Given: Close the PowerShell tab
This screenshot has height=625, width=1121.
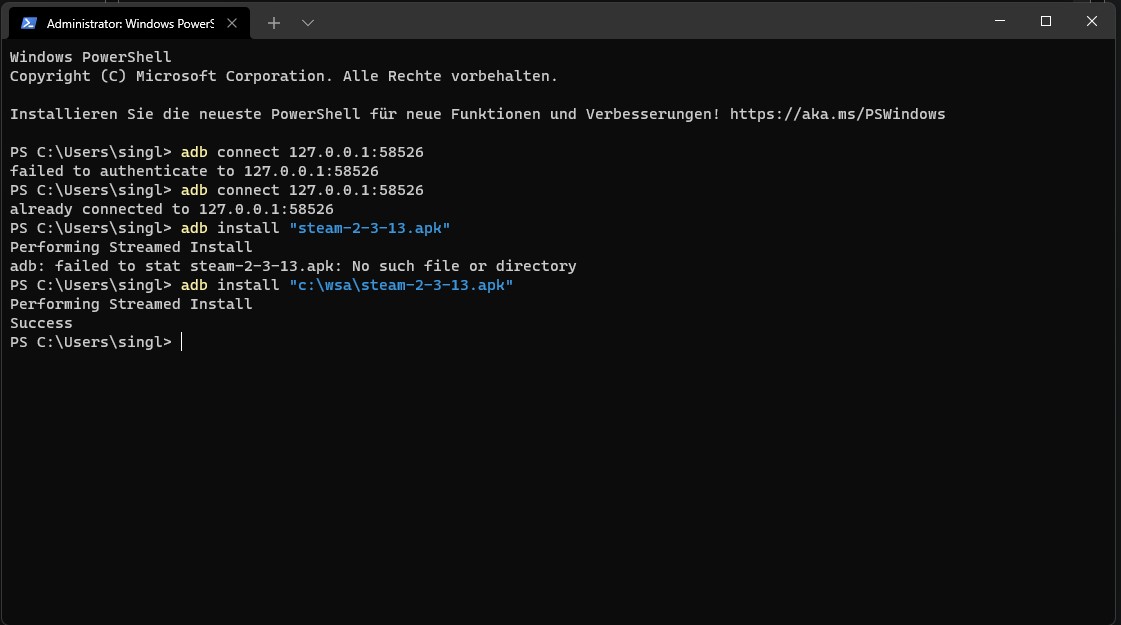Looking at the screenshot, I should (x=235, y=22).
